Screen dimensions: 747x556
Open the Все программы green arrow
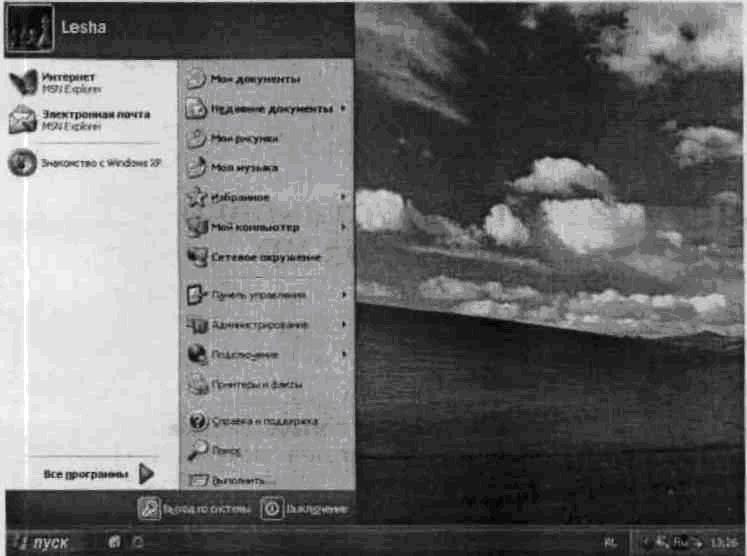point(146,474)
